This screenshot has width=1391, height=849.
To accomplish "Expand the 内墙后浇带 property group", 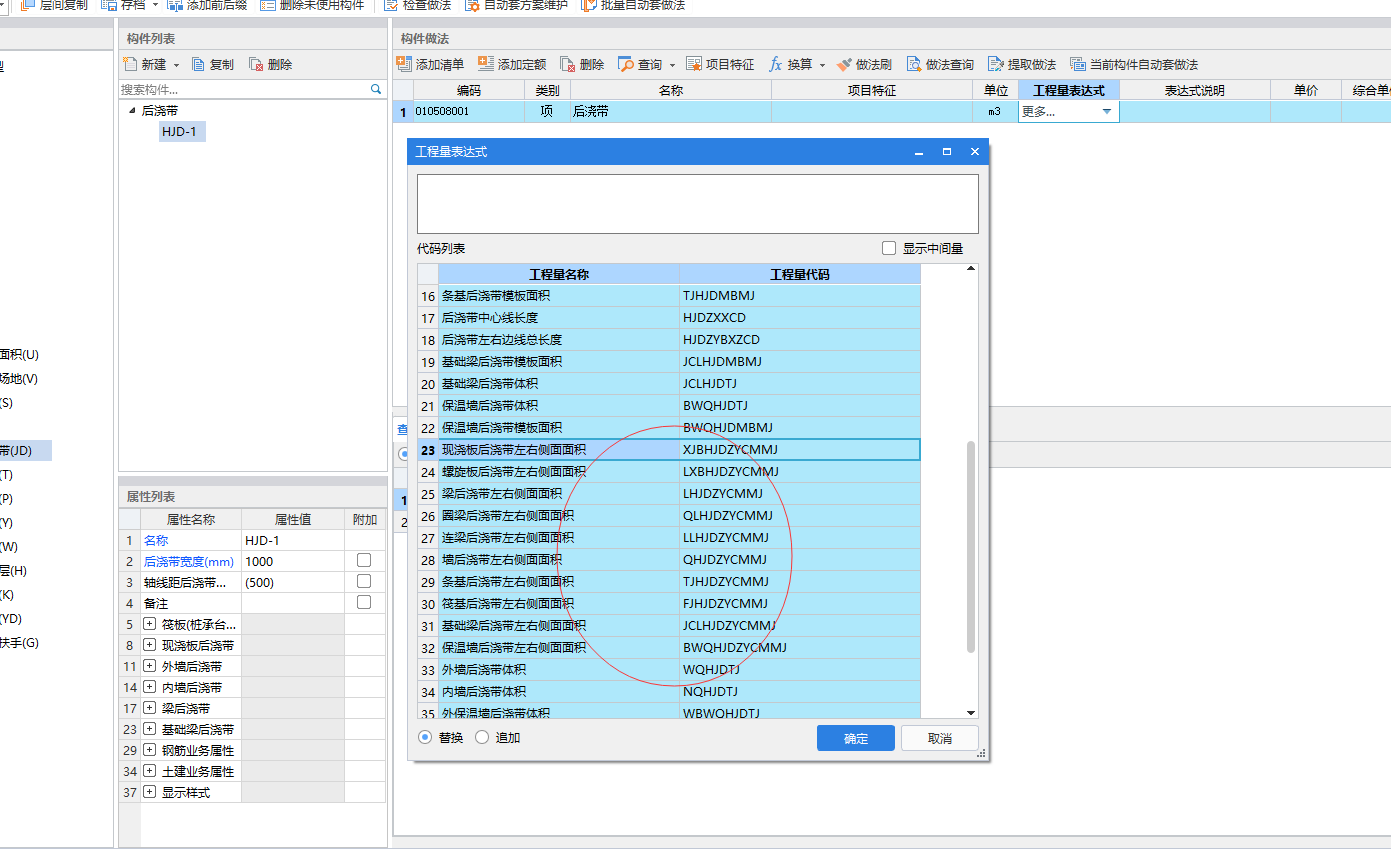I will click(150, 687).
